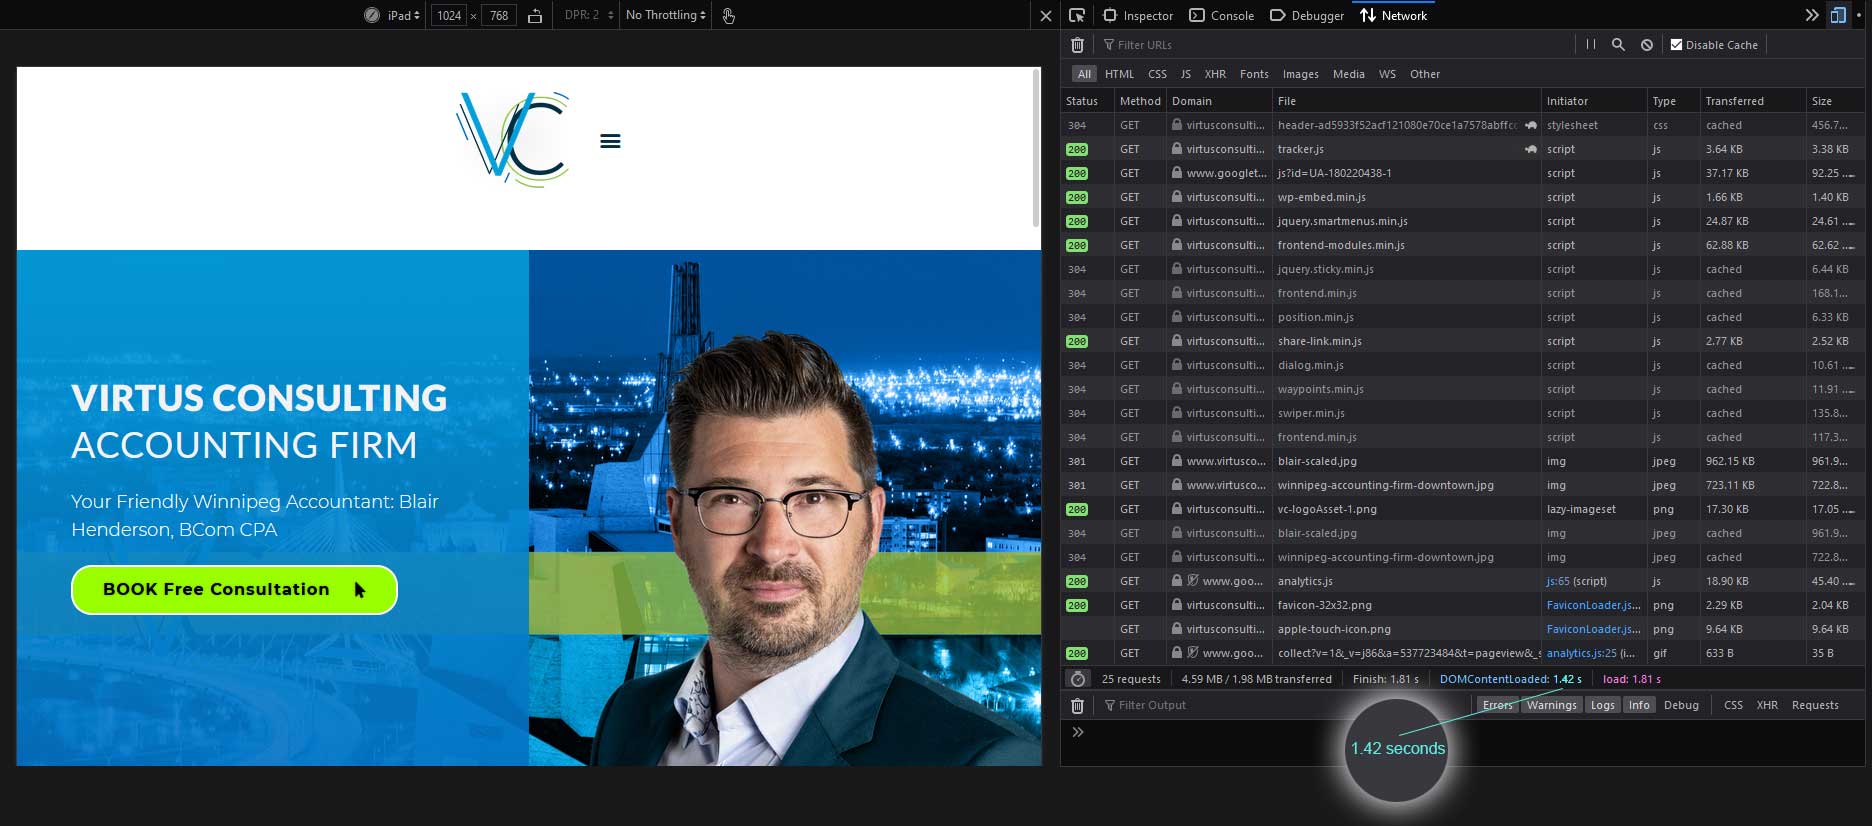Click the viewport height field 768

(499, 15)
